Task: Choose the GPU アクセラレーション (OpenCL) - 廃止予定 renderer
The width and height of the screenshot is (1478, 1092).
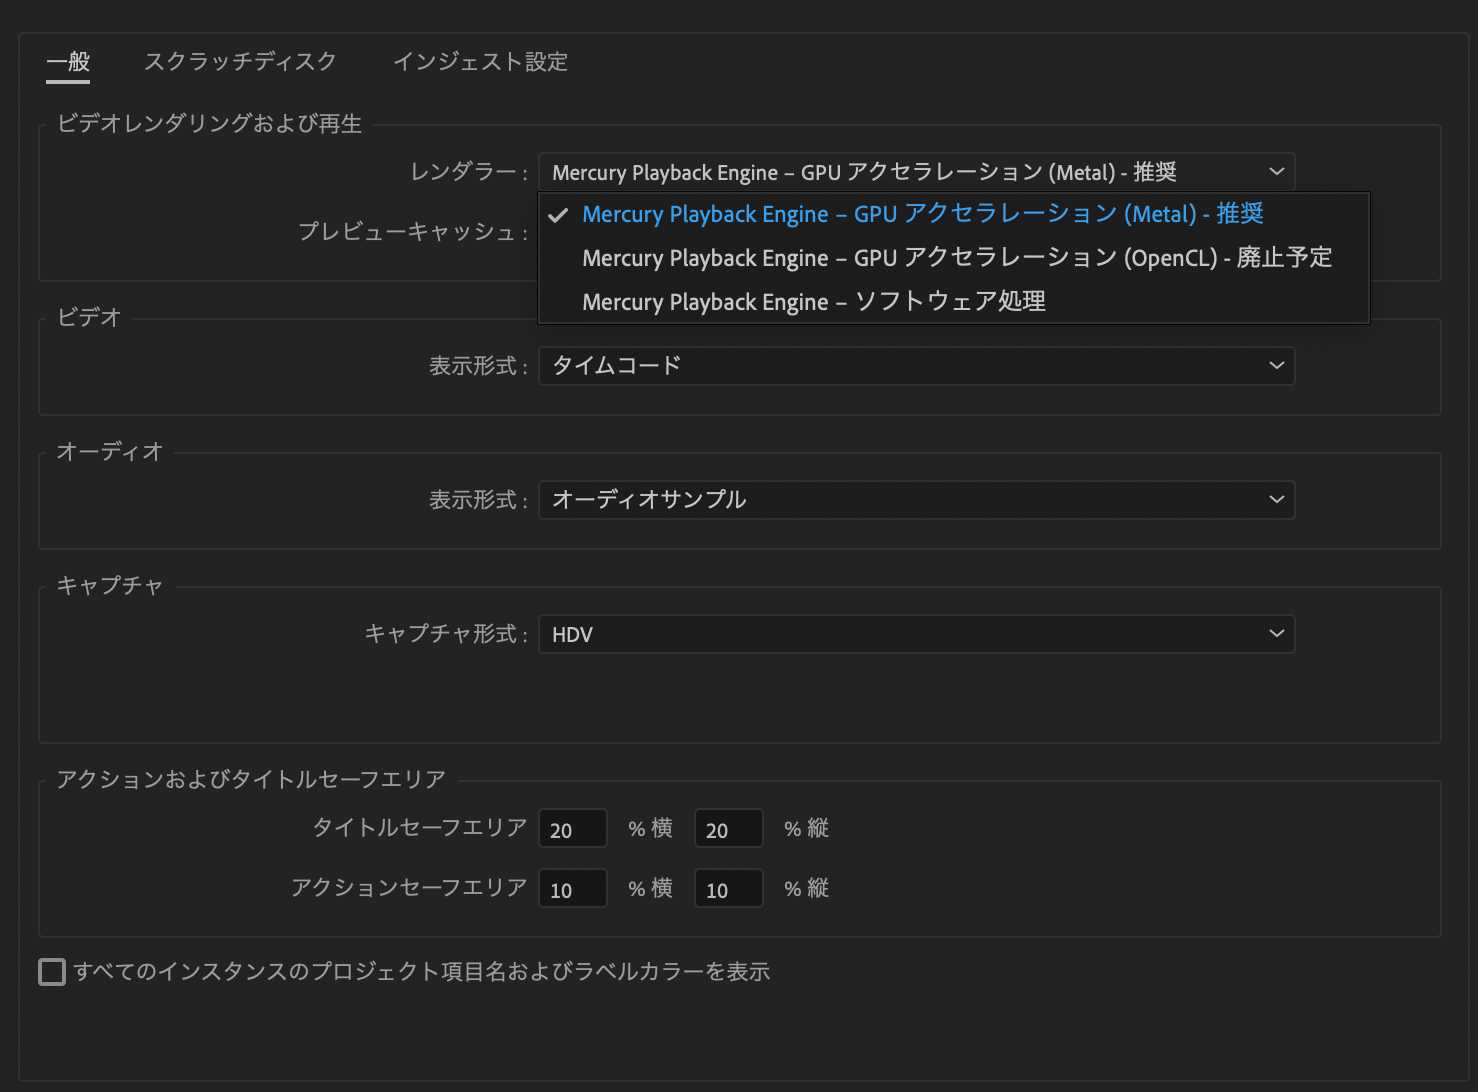Action: (x=953, y=258)
